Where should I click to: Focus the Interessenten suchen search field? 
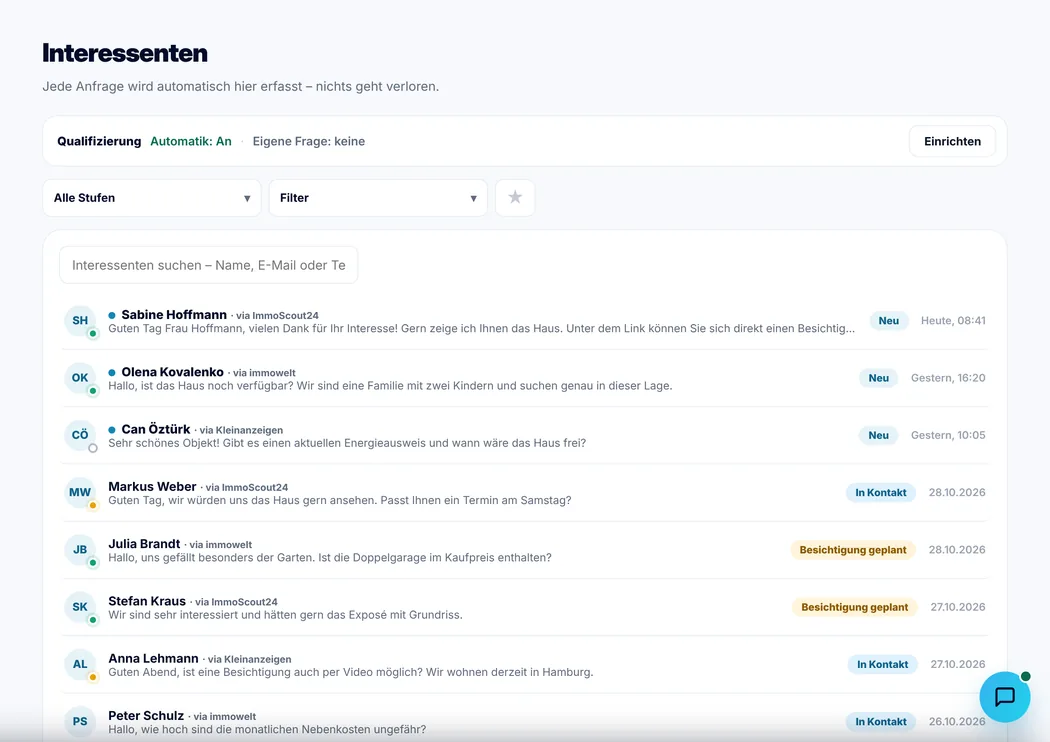tap(209, 265)
